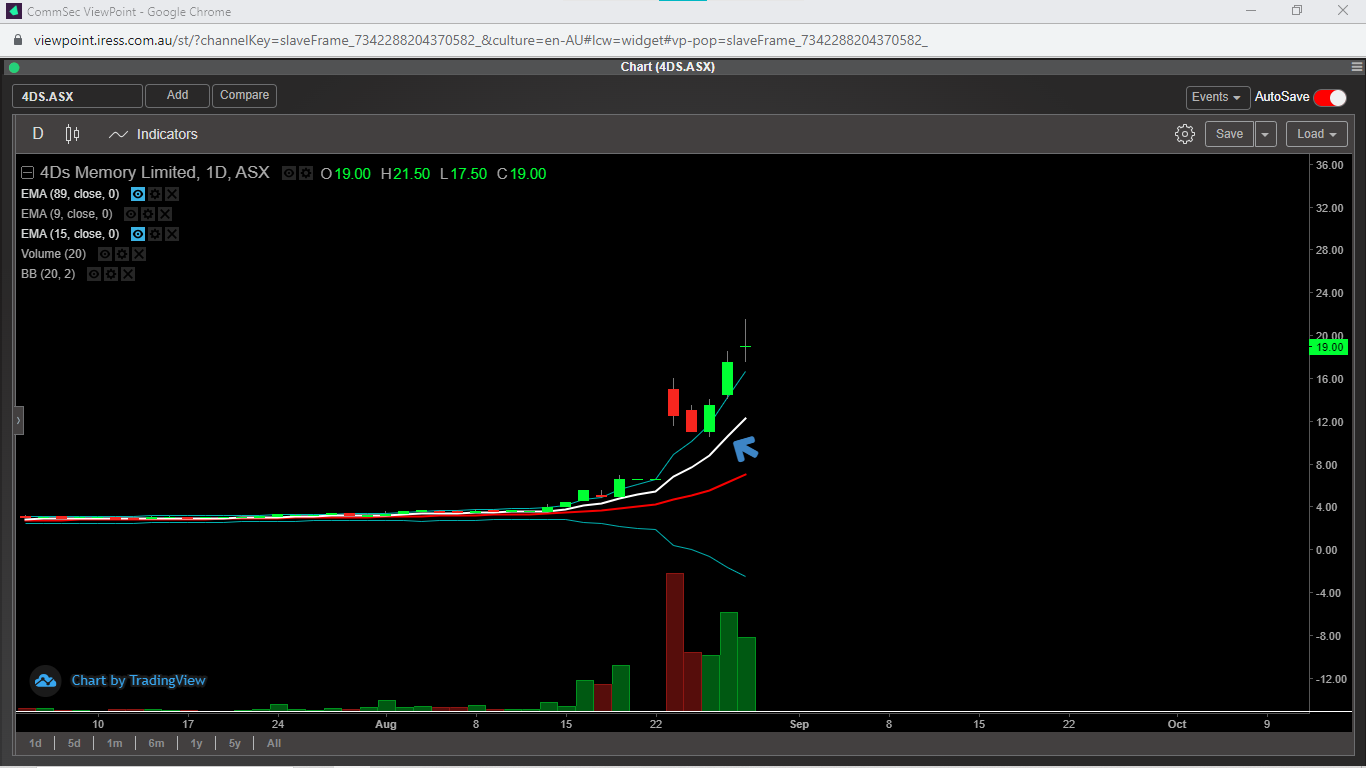Image resolution: width=1366 pixels, height=768 pixels.
Task: Open settings gear for 4Ds Memory Limited series
Action: point(306,173)
